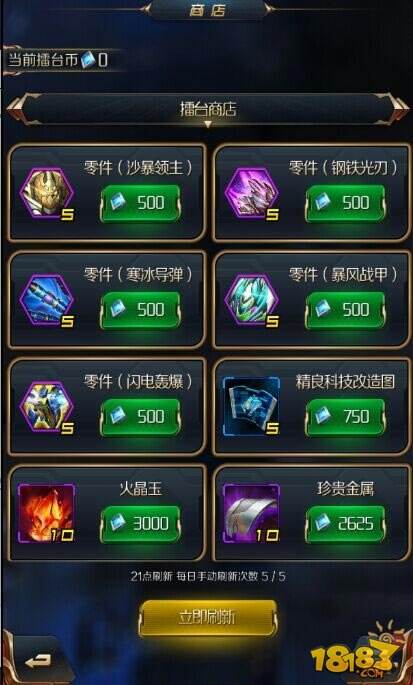Select the 寒冰导弹 part icon
413x685 pixels.
[x=46, y=300]
